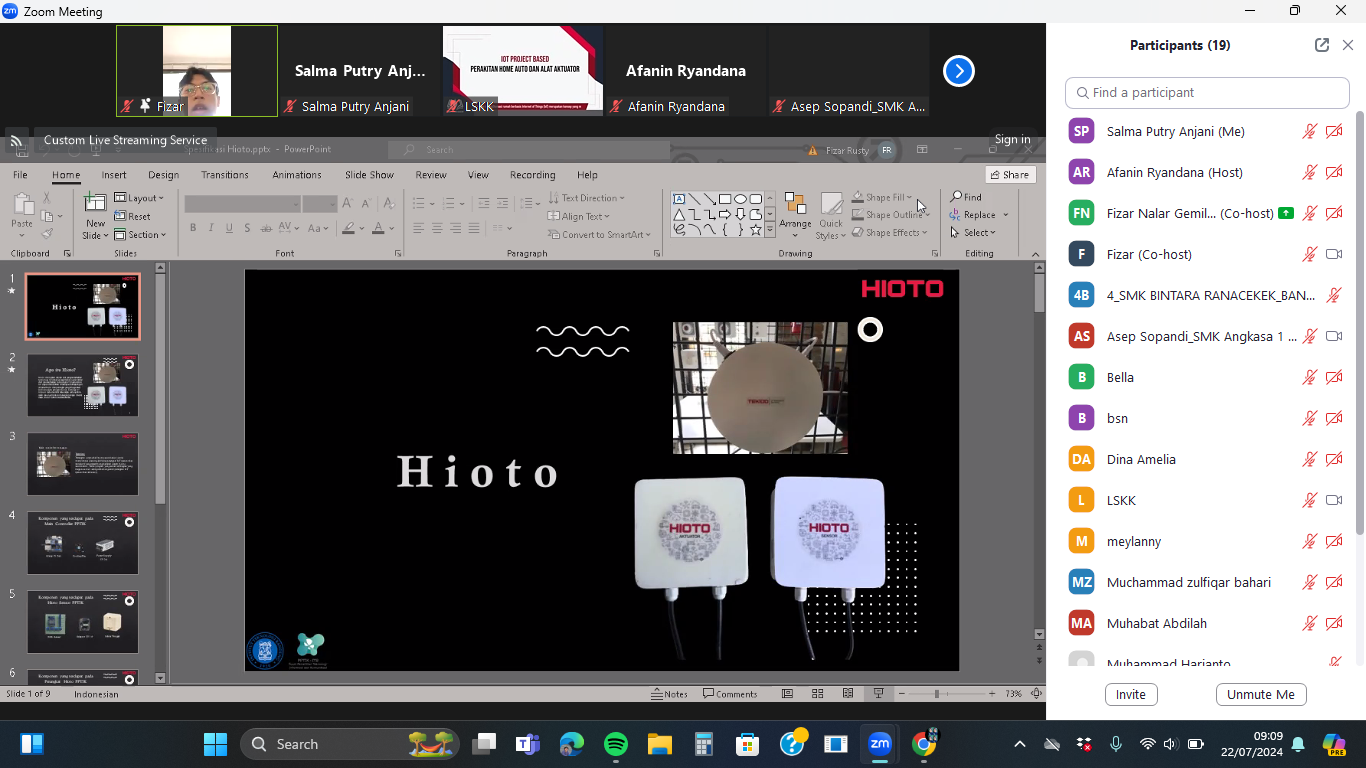Start Slide Show from the status bar icon
Screen dimensions: 1366x768
[878, 694]
